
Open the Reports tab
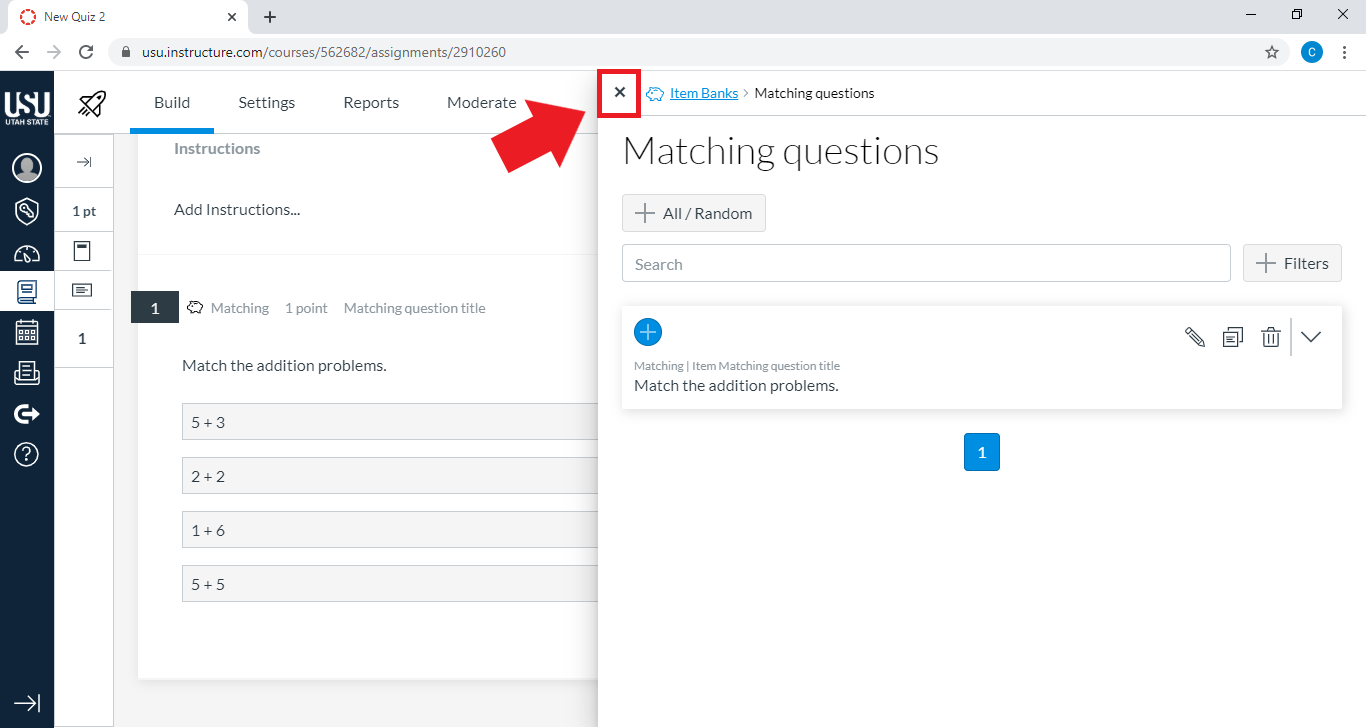click(x=371, y=102)
